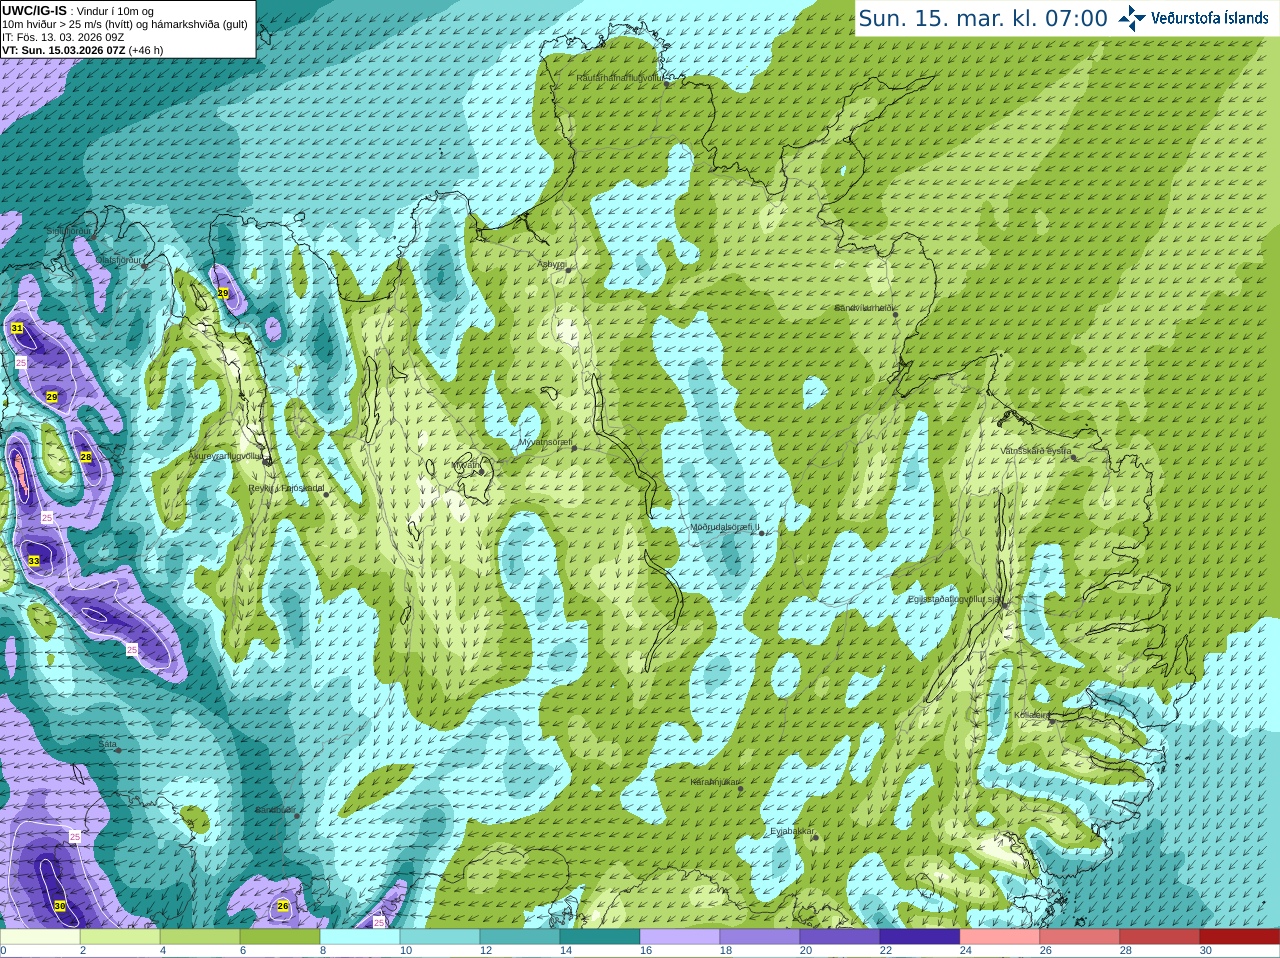Select the Ásbyrgi station label

point(551,264)
